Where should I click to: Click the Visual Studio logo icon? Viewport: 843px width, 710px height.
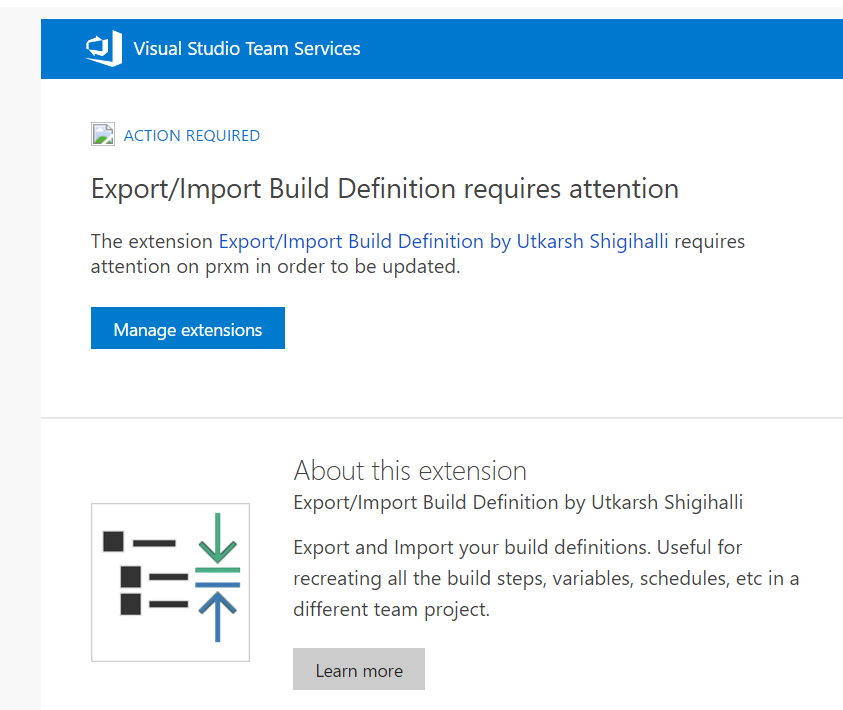tap(104, 48)
